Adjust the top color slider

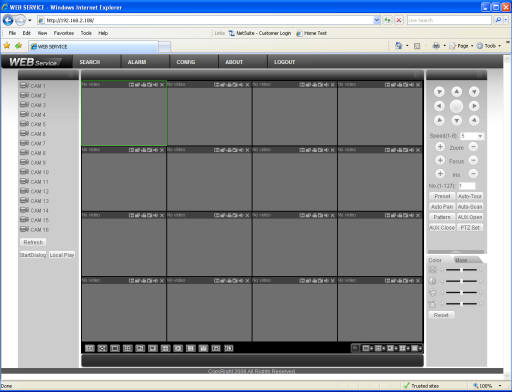click(461, 270)
